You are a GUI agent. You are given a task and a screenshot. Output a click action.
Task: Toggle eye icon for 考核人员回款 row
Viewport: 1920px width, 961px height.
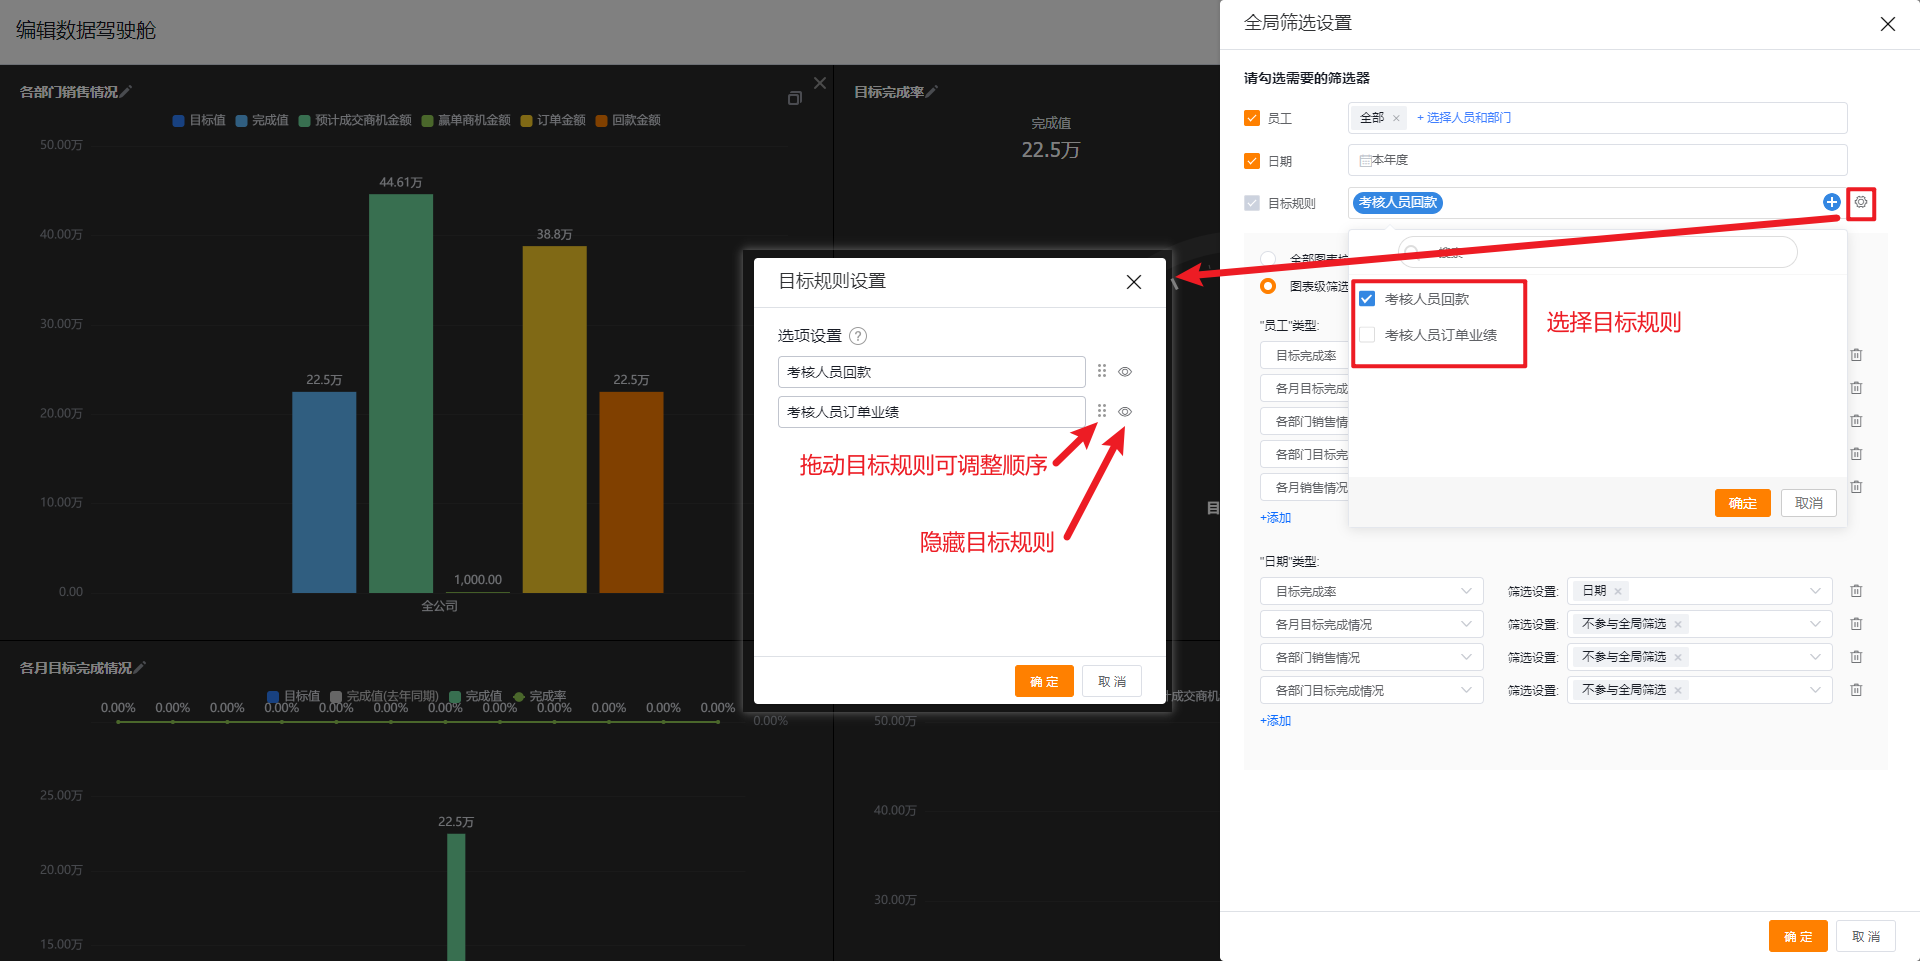(x=1125, y=372)
